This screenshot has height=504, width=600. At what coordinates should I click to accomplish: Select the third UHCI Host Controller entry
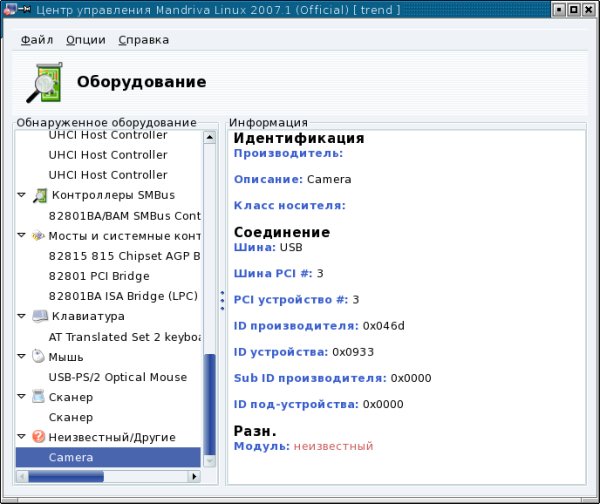coord(108,175)
